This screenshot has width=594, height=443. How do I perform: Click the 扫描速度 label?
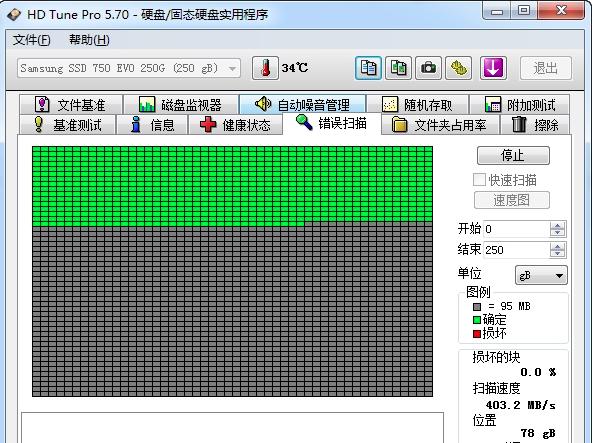pyautogui.click(x=496, y=388)
